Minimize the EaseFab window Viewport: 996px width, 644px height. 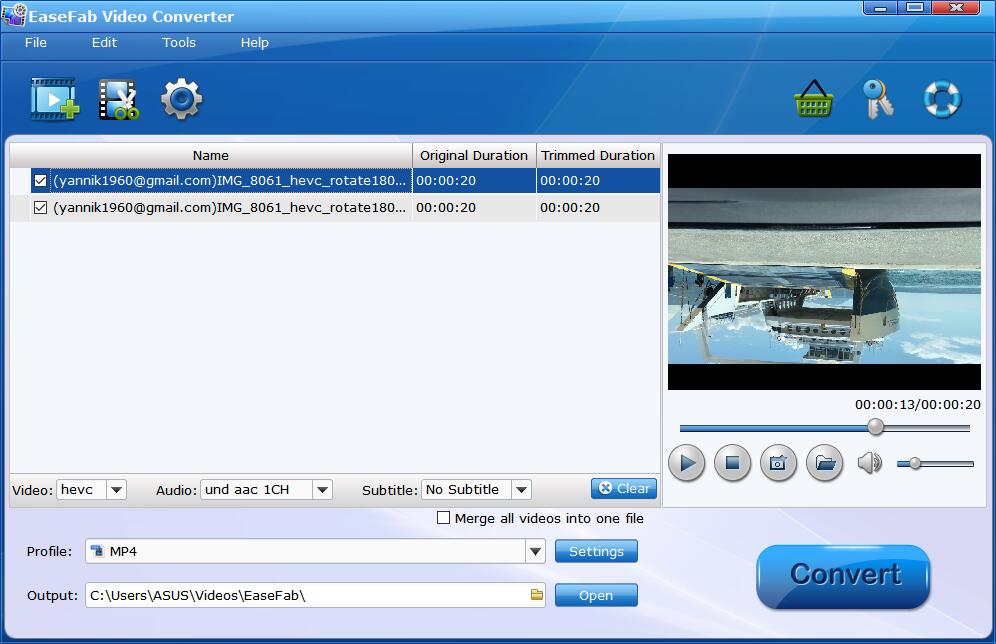coord(880,8)
